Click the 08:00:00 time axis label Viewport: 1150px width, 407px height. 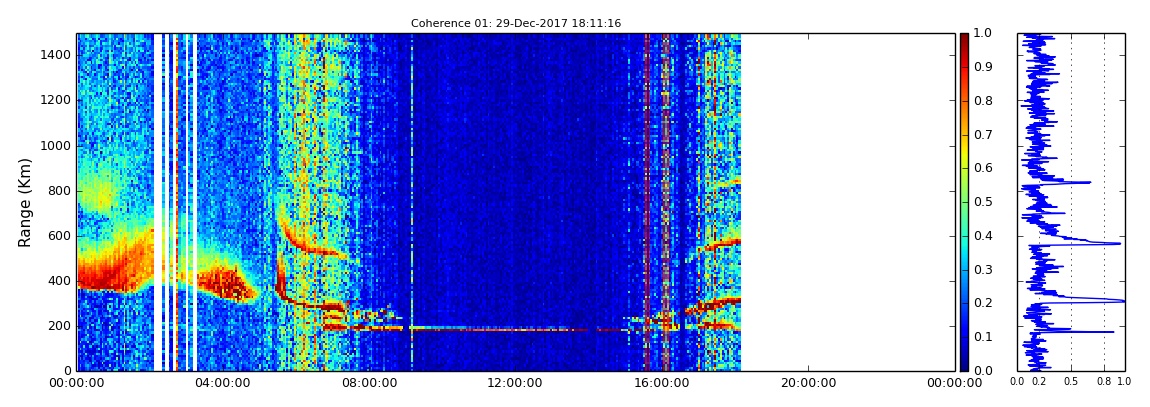click(370, 383)
